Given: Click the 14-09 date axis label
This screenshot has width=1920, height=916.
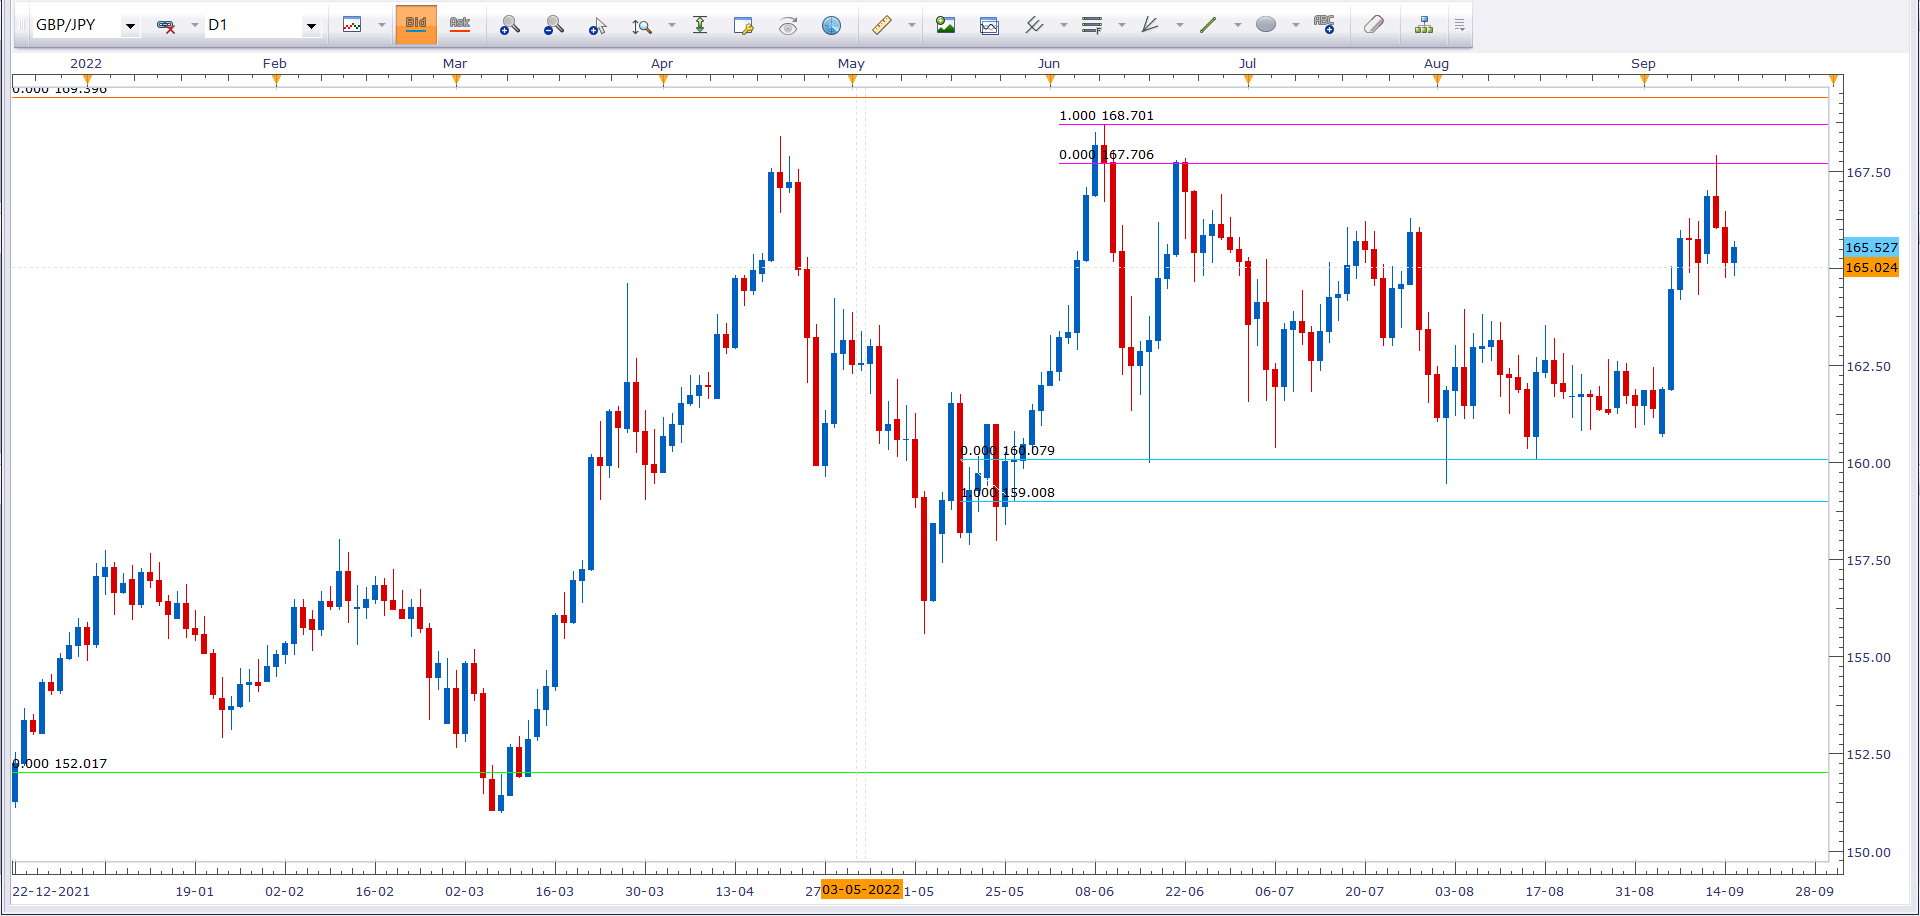Looking at the screenshot, I should tap(1724, 891).
